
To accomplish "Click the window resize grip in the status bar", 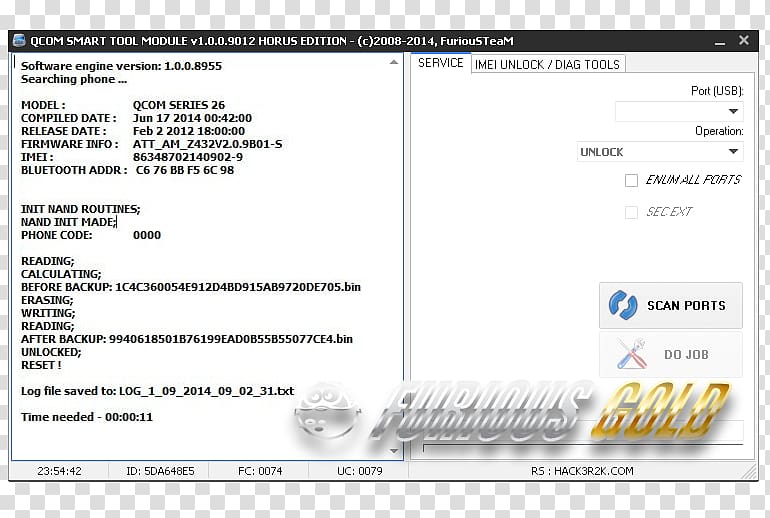I will click(749, 472).
